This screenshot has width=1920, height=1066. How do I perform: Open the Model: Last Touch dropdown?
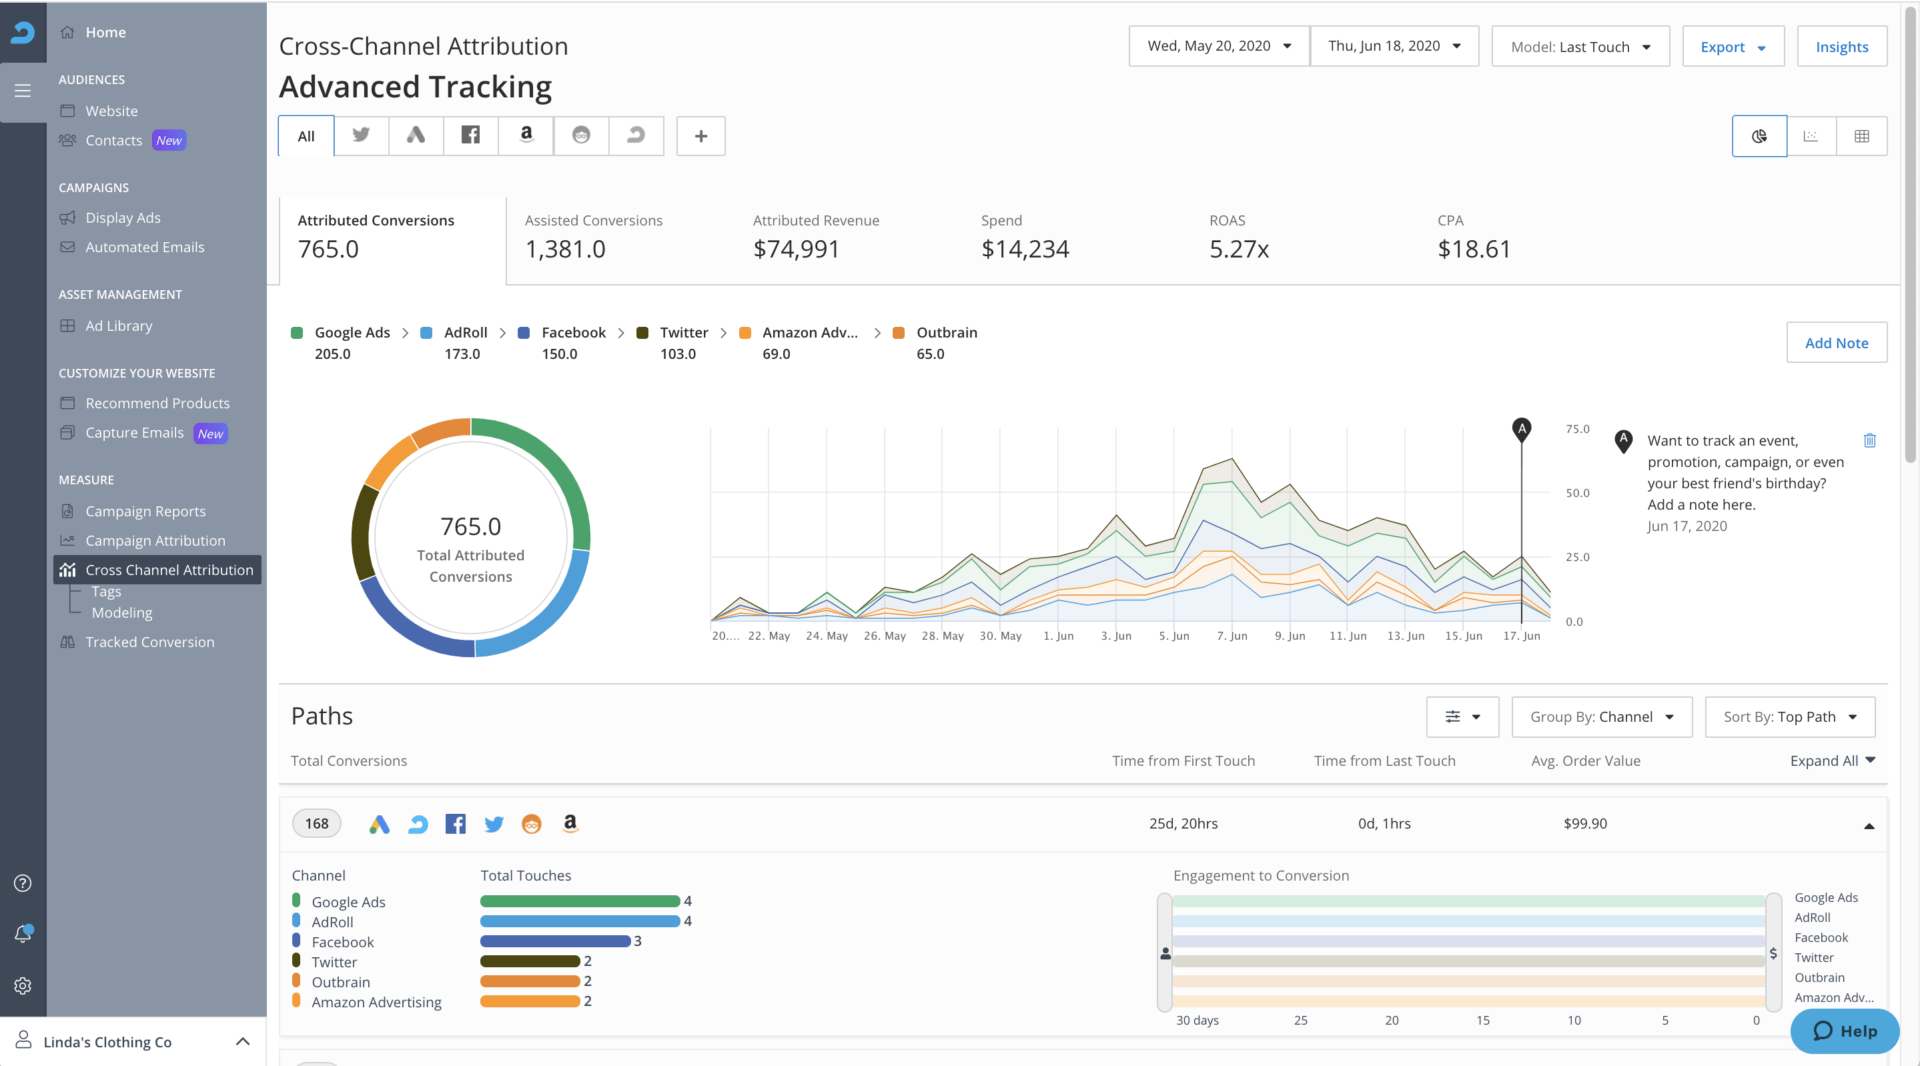(1580, 46)
